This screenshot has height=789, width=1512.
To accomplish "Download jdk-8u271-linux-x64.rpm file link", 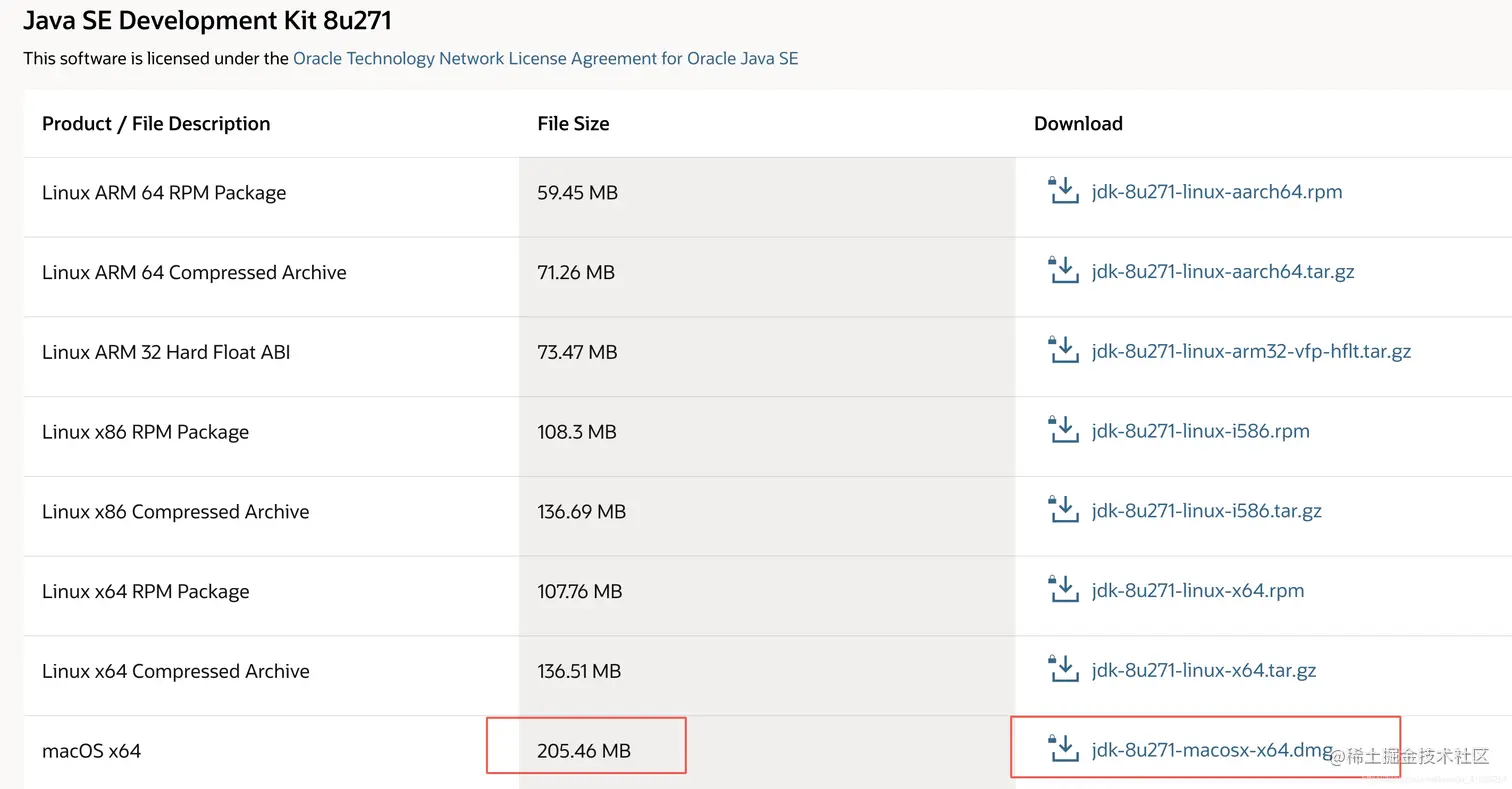I will 1198,591.
